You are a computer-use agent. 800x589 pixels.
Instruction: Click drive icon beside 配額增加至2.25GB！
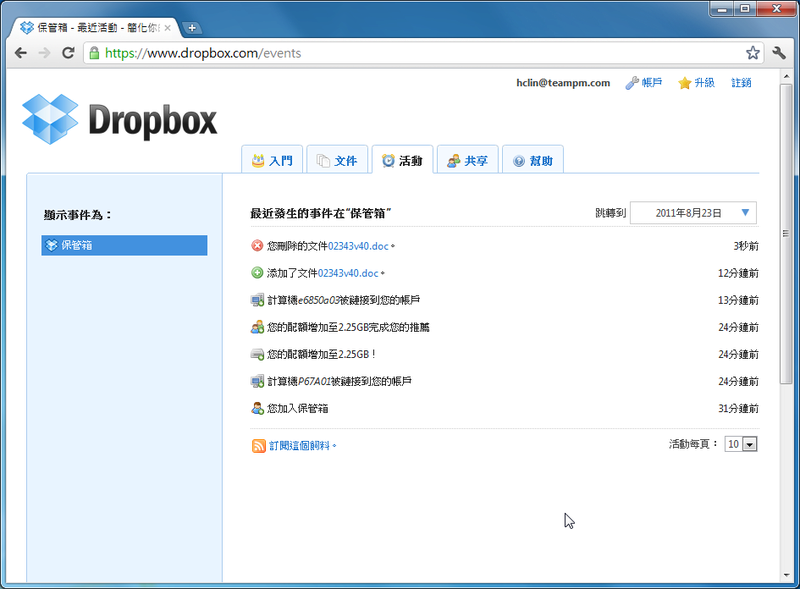[x=257, y=354]
